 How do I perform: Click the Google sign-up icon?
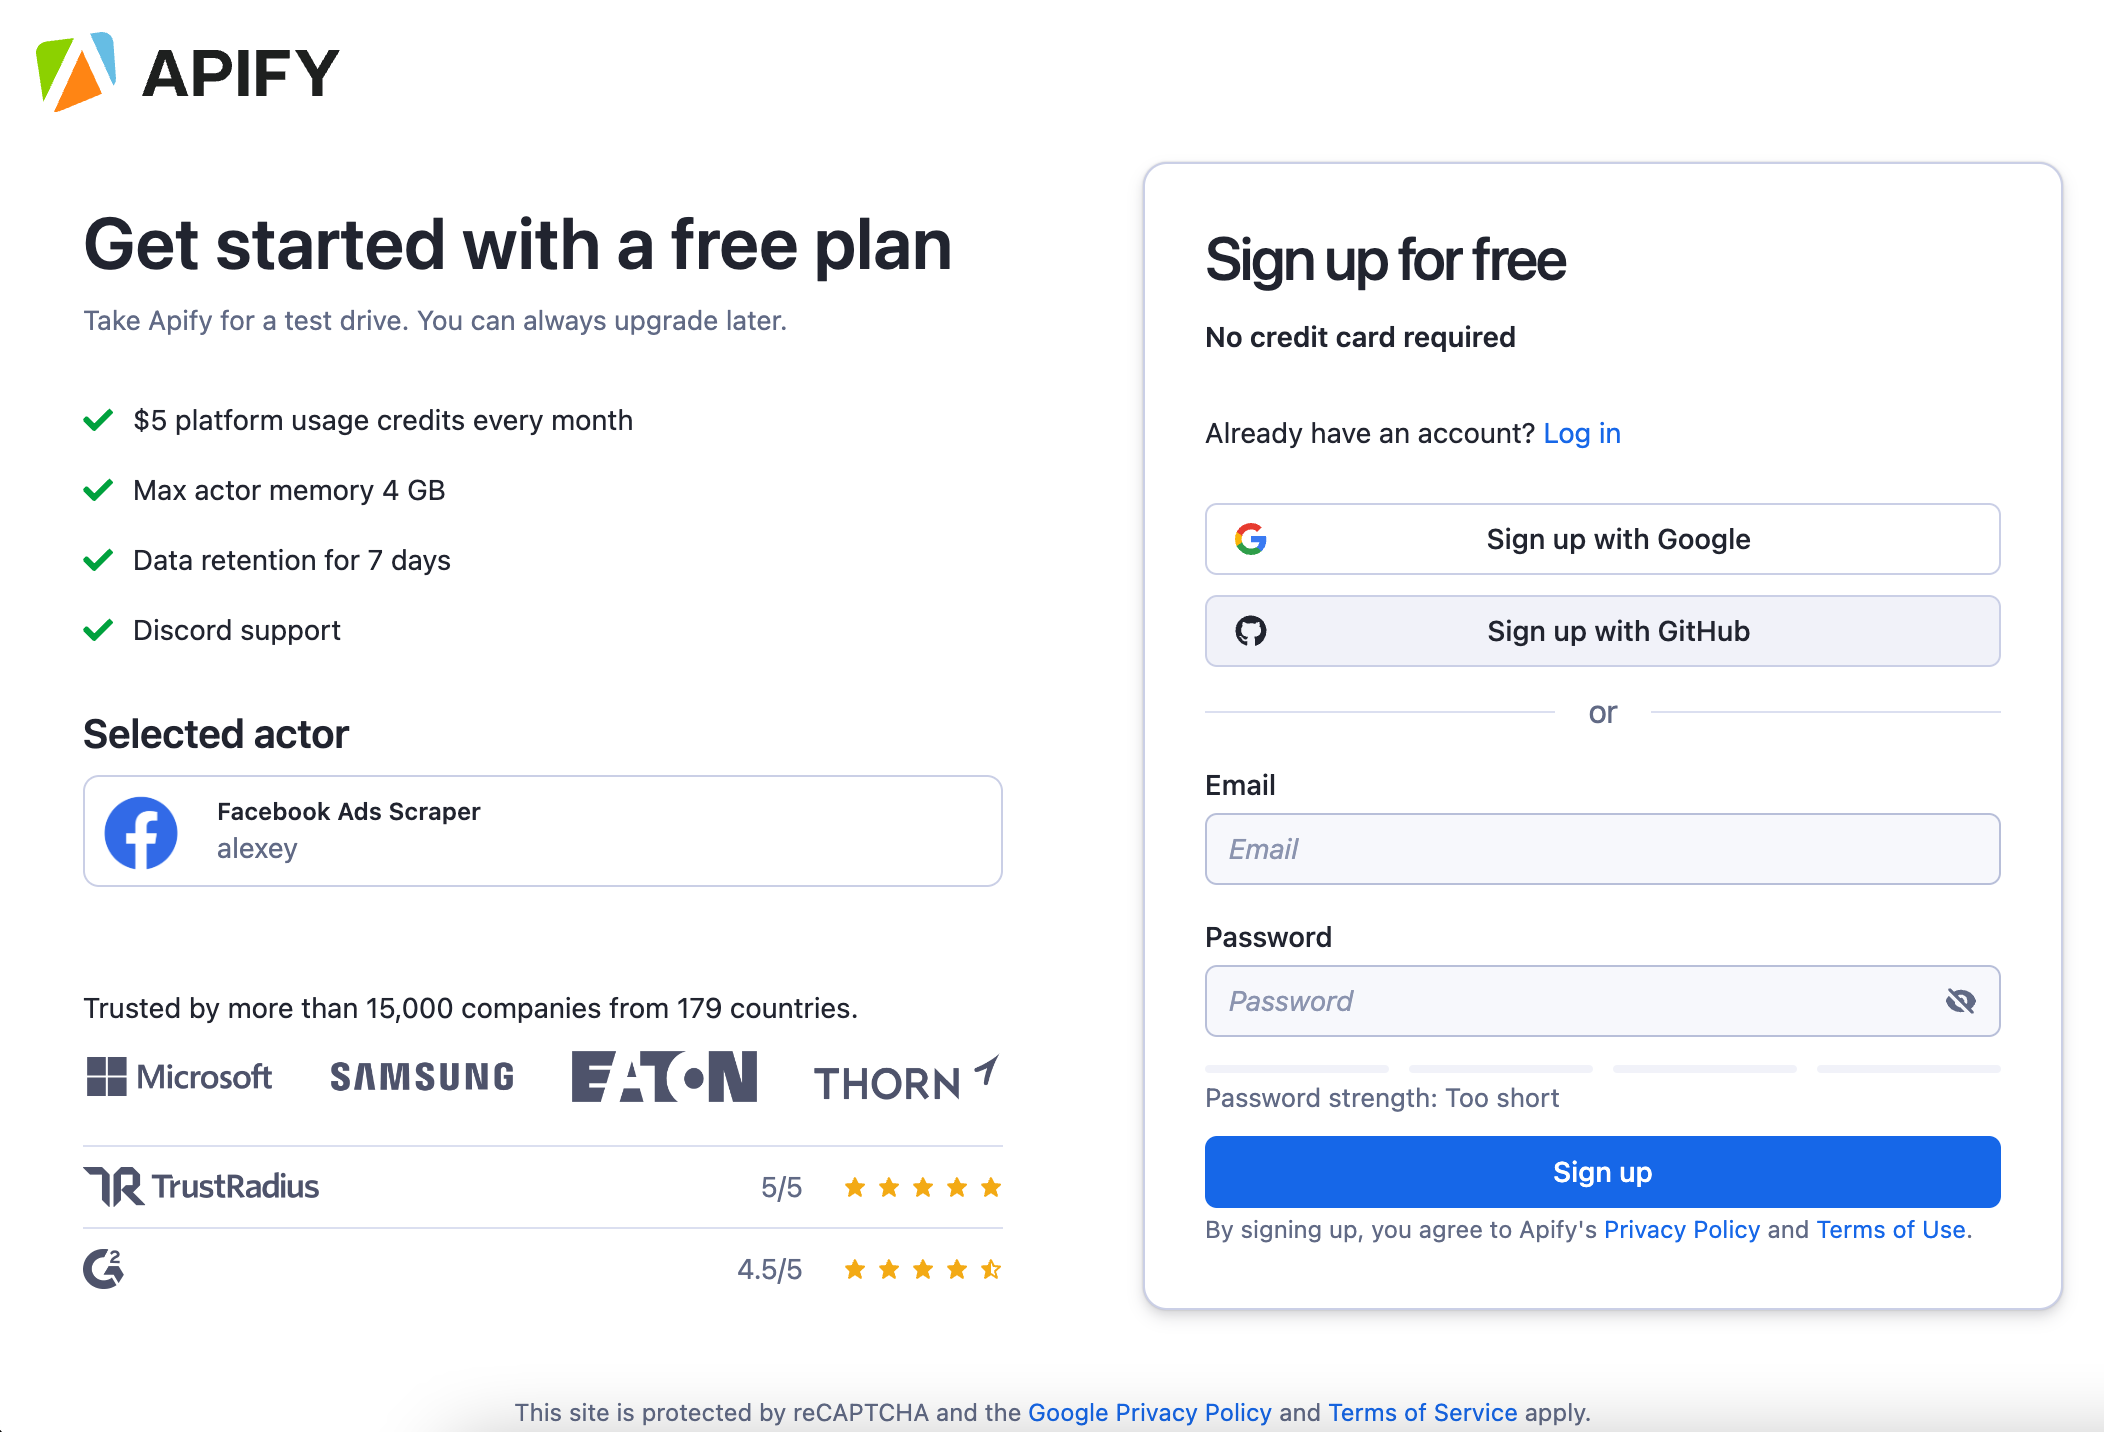click(x=1251, y=539)
